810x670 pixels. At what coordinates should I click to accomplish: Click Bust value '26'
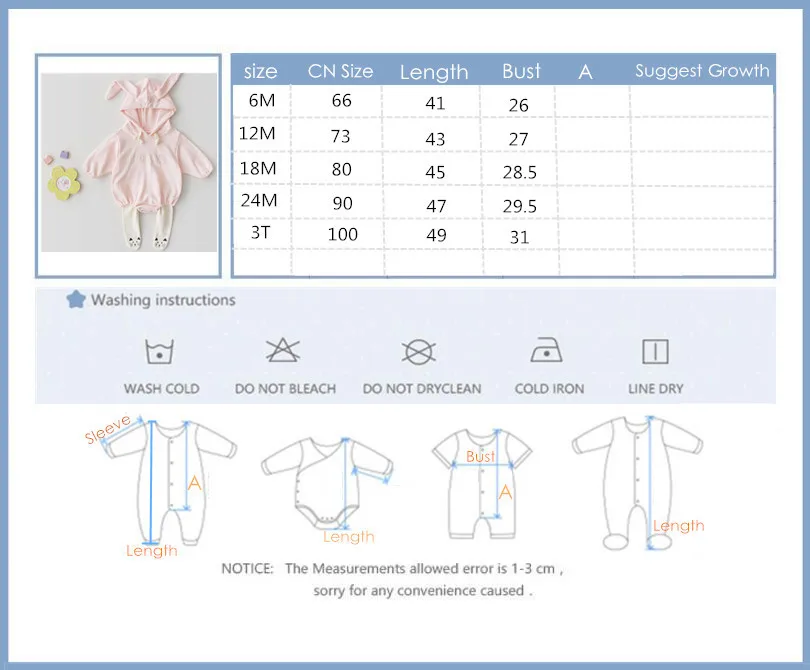tap(518, 105)
